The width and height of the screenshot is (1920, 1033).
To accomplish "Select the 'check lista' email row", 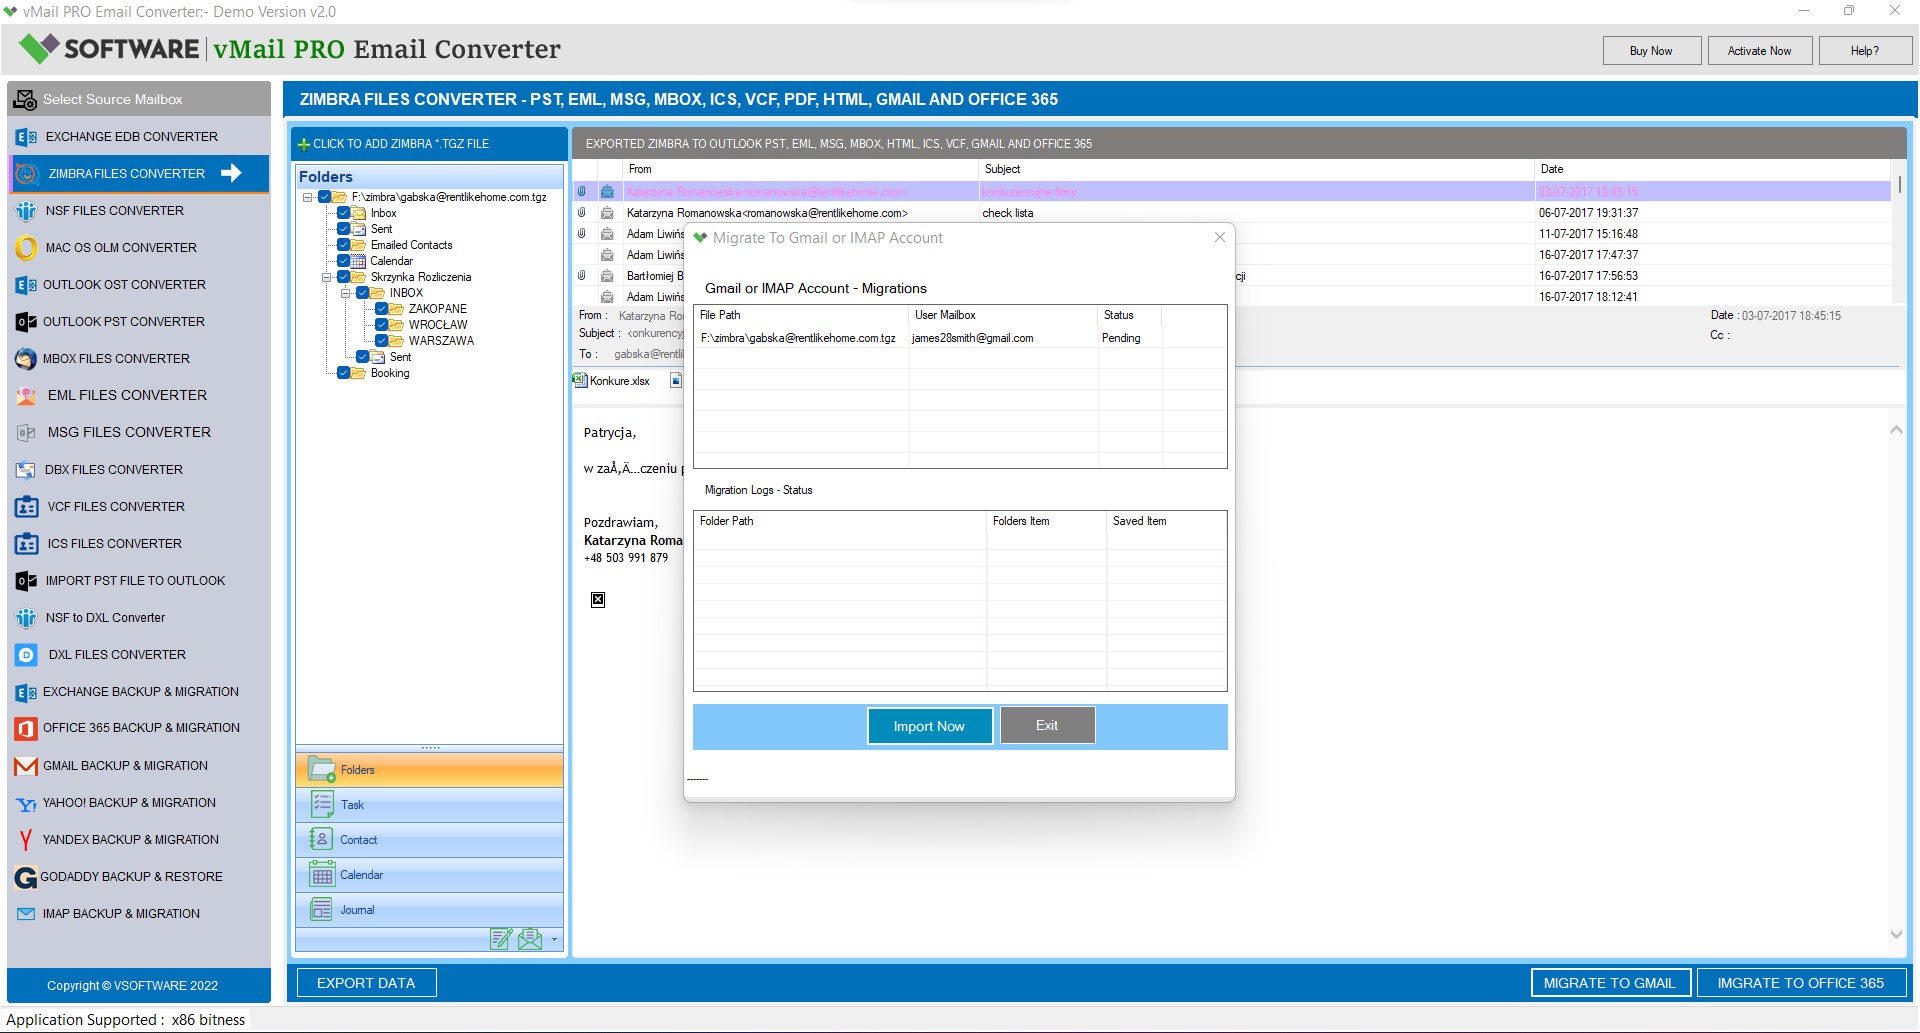I will [1232, 213].
